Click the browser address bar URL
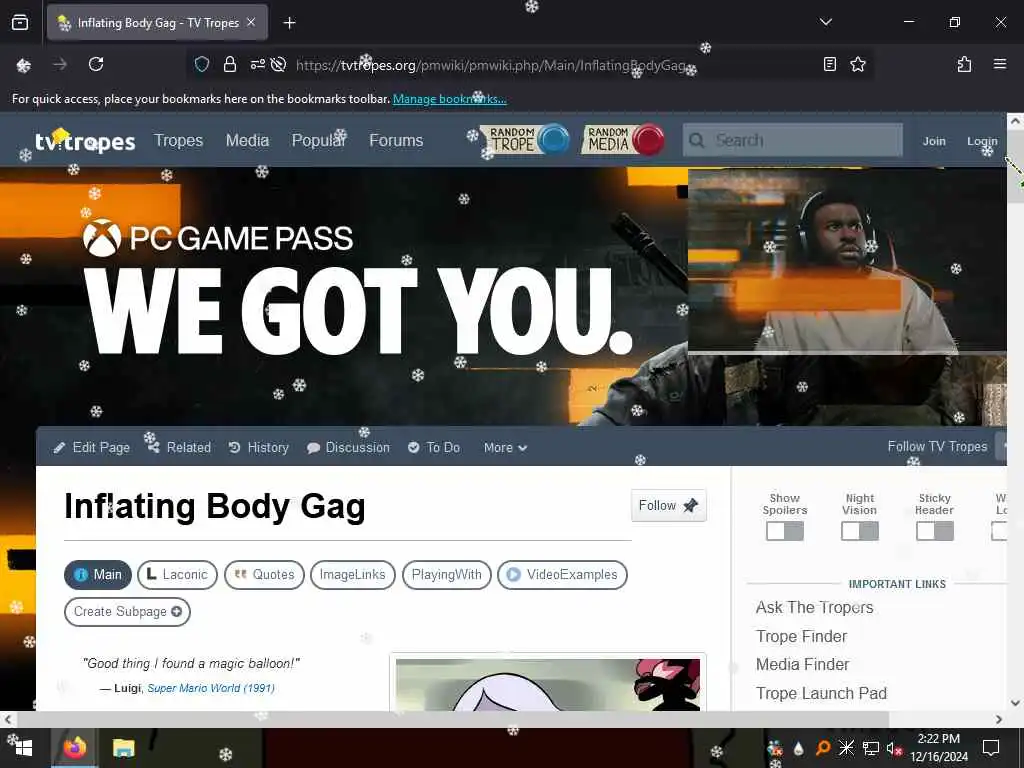Image resolution: width=1024 pixels, height=768 pixels. (490, 65)
